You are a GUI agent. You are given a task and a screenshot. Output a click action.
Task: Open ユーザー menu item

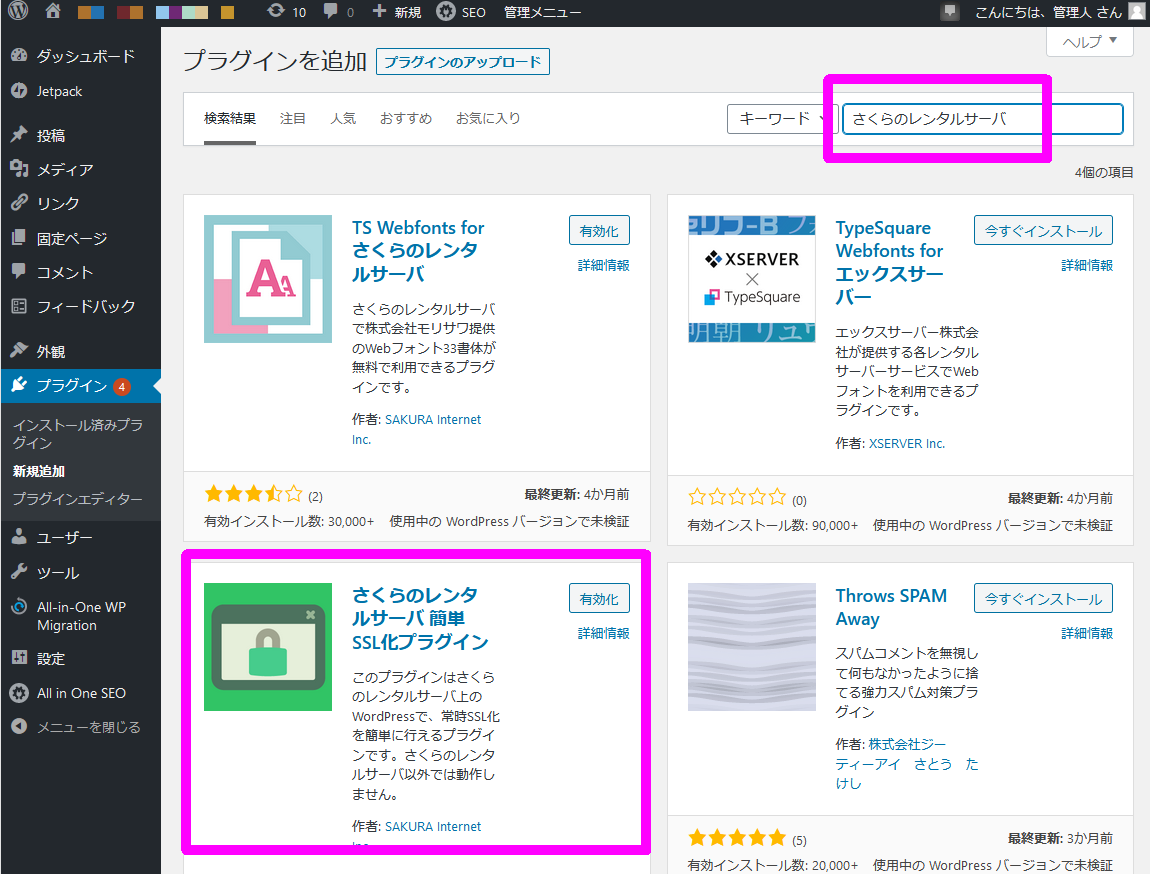pyautogui.click(x=81, y=537)
